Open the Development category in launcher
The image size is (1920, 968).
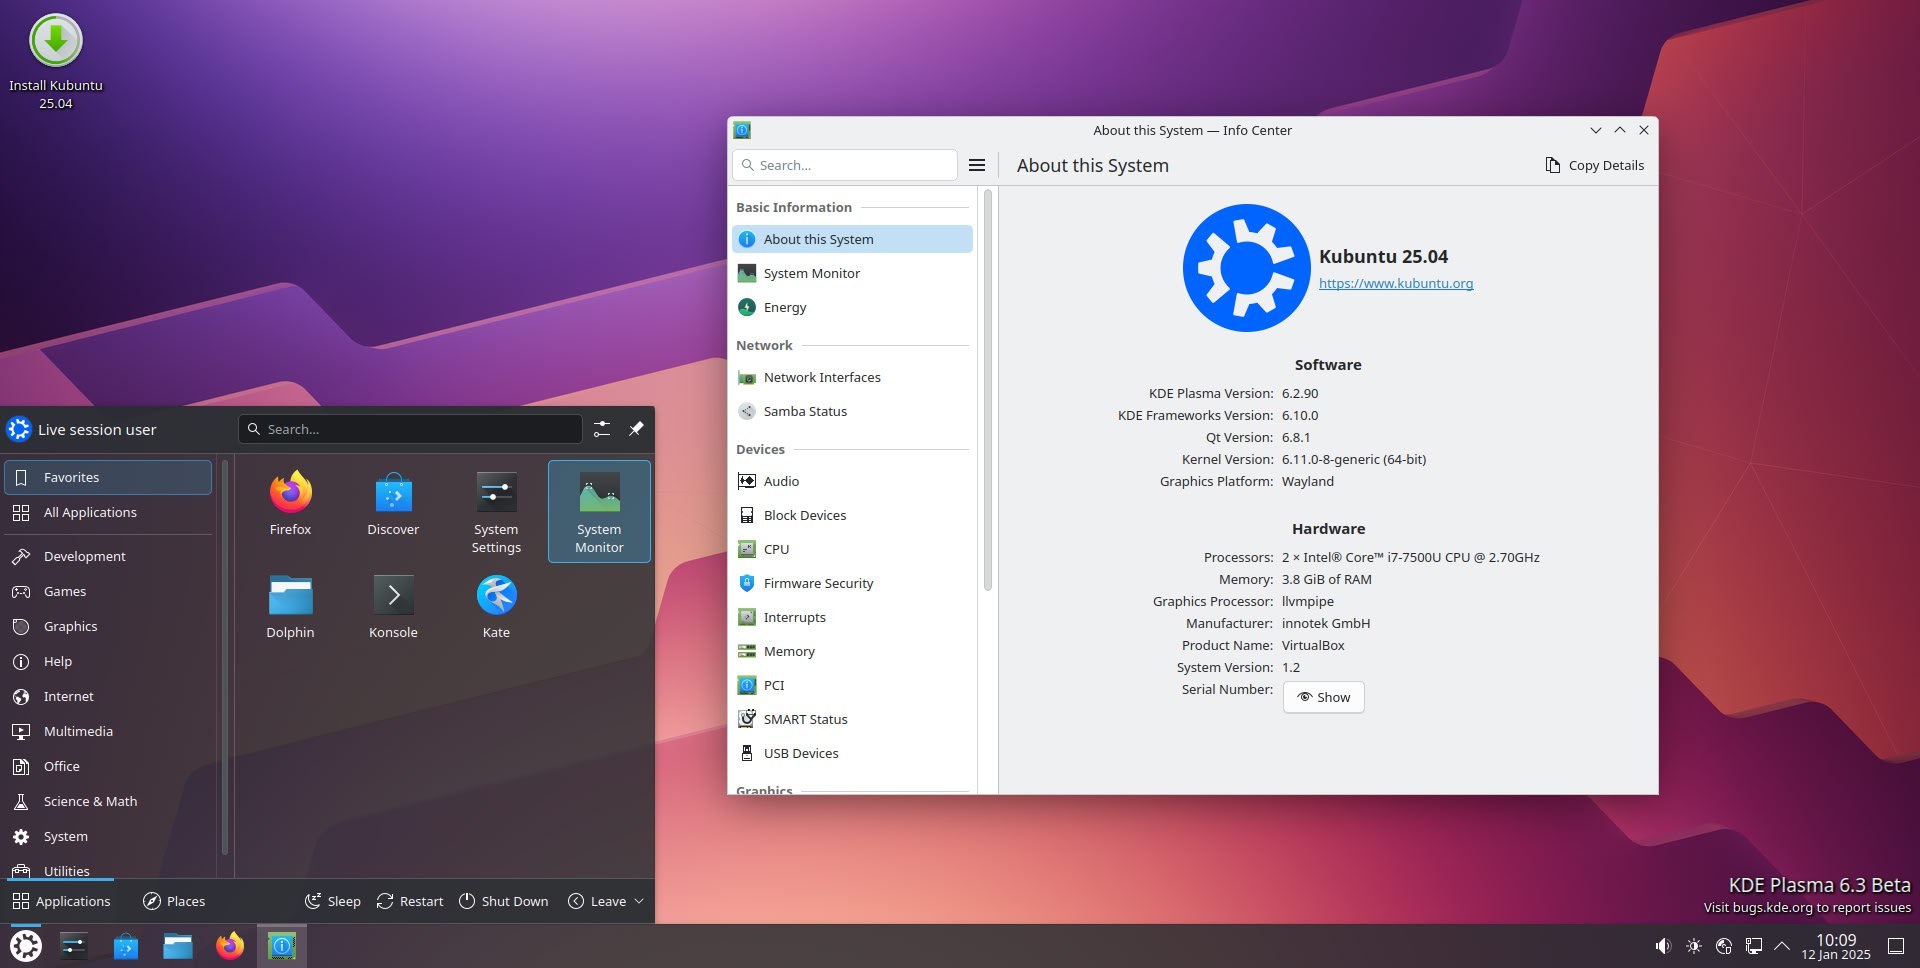108,556
